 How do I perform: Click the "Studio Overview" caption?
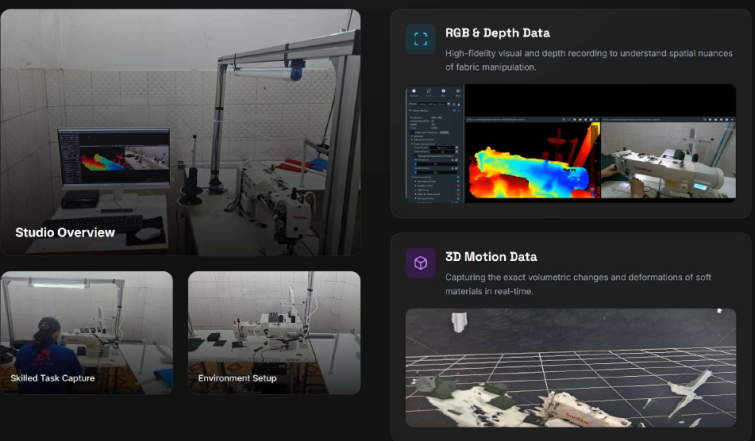click(x=65, y=233)
